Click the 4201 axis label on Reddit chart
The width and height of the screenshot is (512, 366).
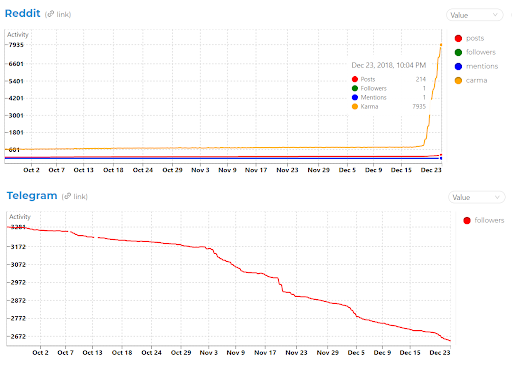tap(16, 98)
